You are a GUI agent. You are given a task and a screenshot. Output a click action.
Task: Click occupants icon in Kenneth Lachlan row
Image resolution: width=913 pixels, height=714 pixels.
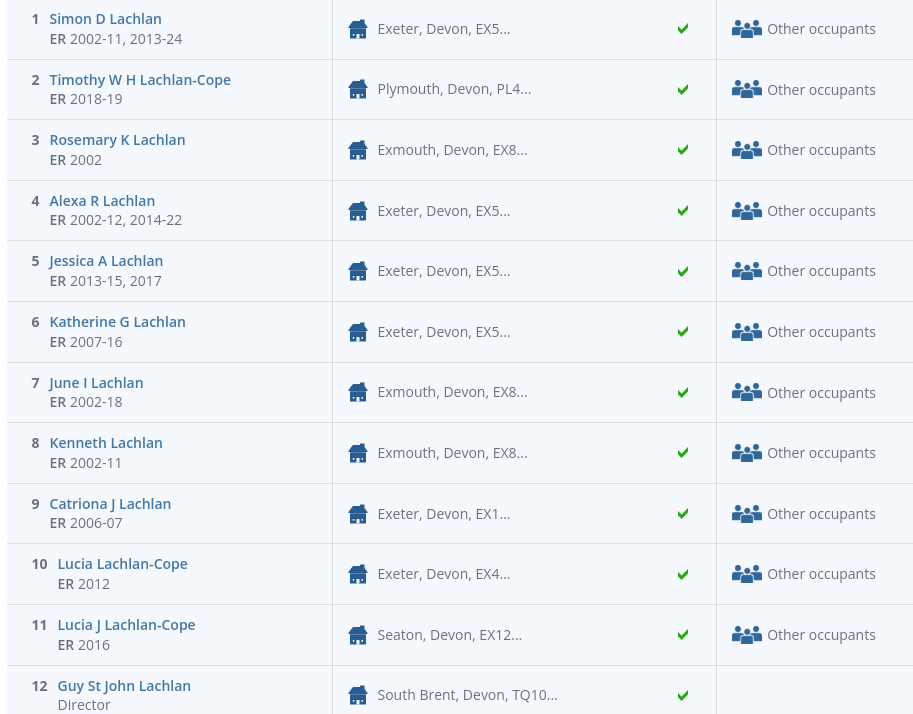[x=746, y=453]
